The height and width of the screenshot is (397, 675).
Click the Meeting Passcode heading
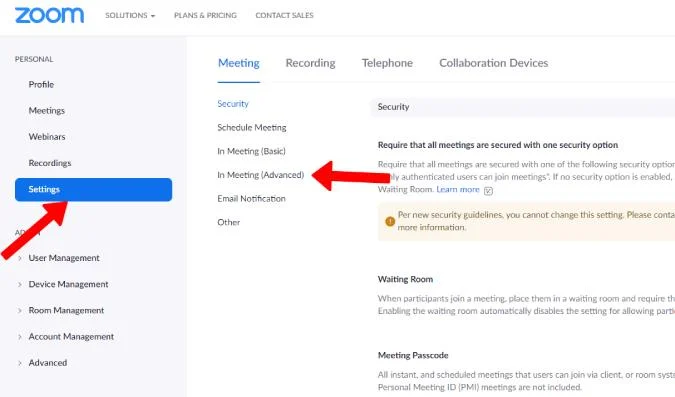pyautogui.click(x=413, y=355)
